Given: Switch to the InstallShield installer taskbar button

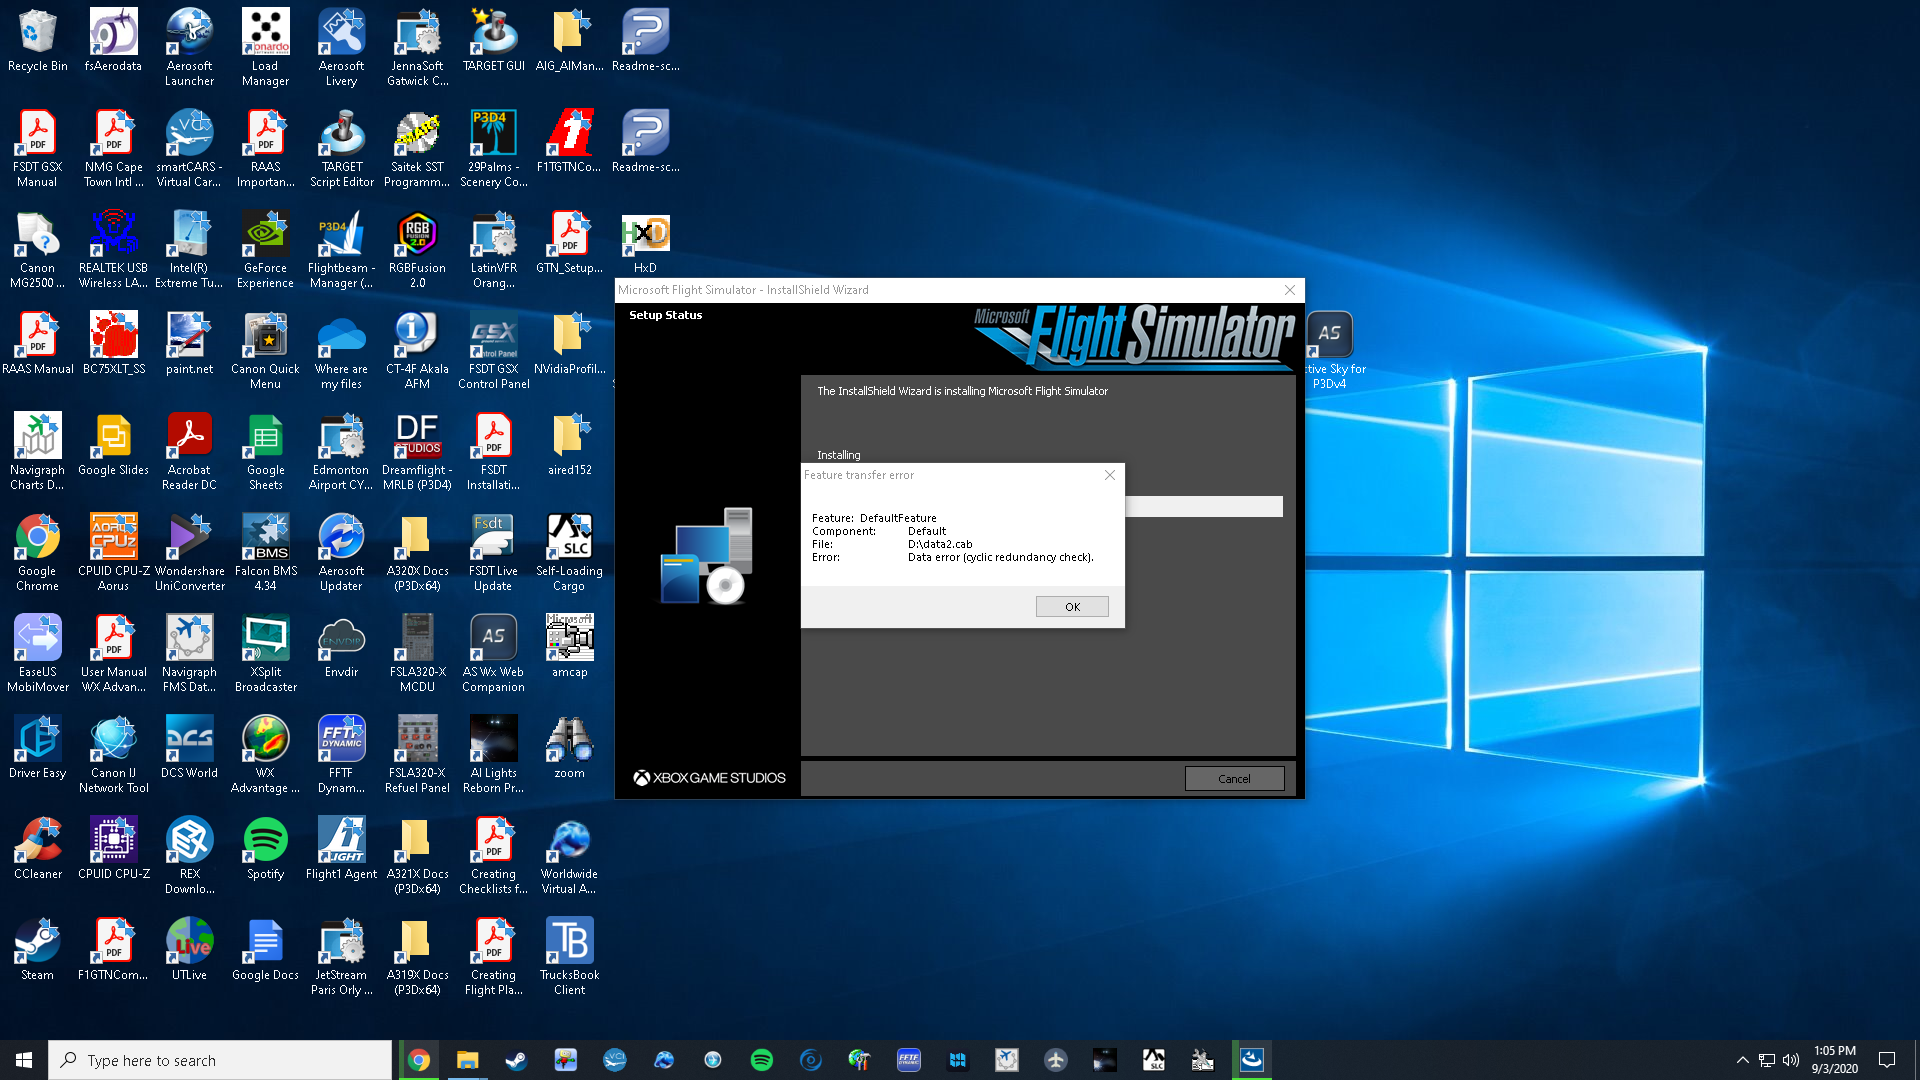Looking at the screenshot, I should 1251,1060.
